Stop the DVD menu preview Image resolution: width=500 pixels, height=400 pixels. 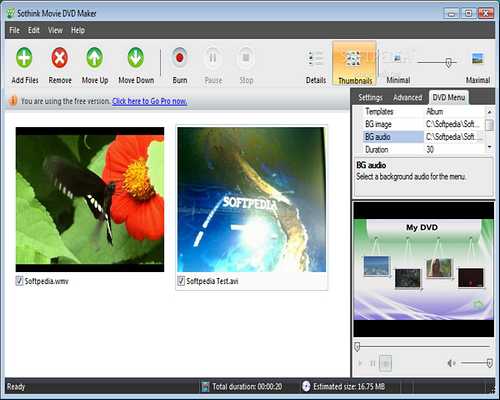[x=386, y=363]
